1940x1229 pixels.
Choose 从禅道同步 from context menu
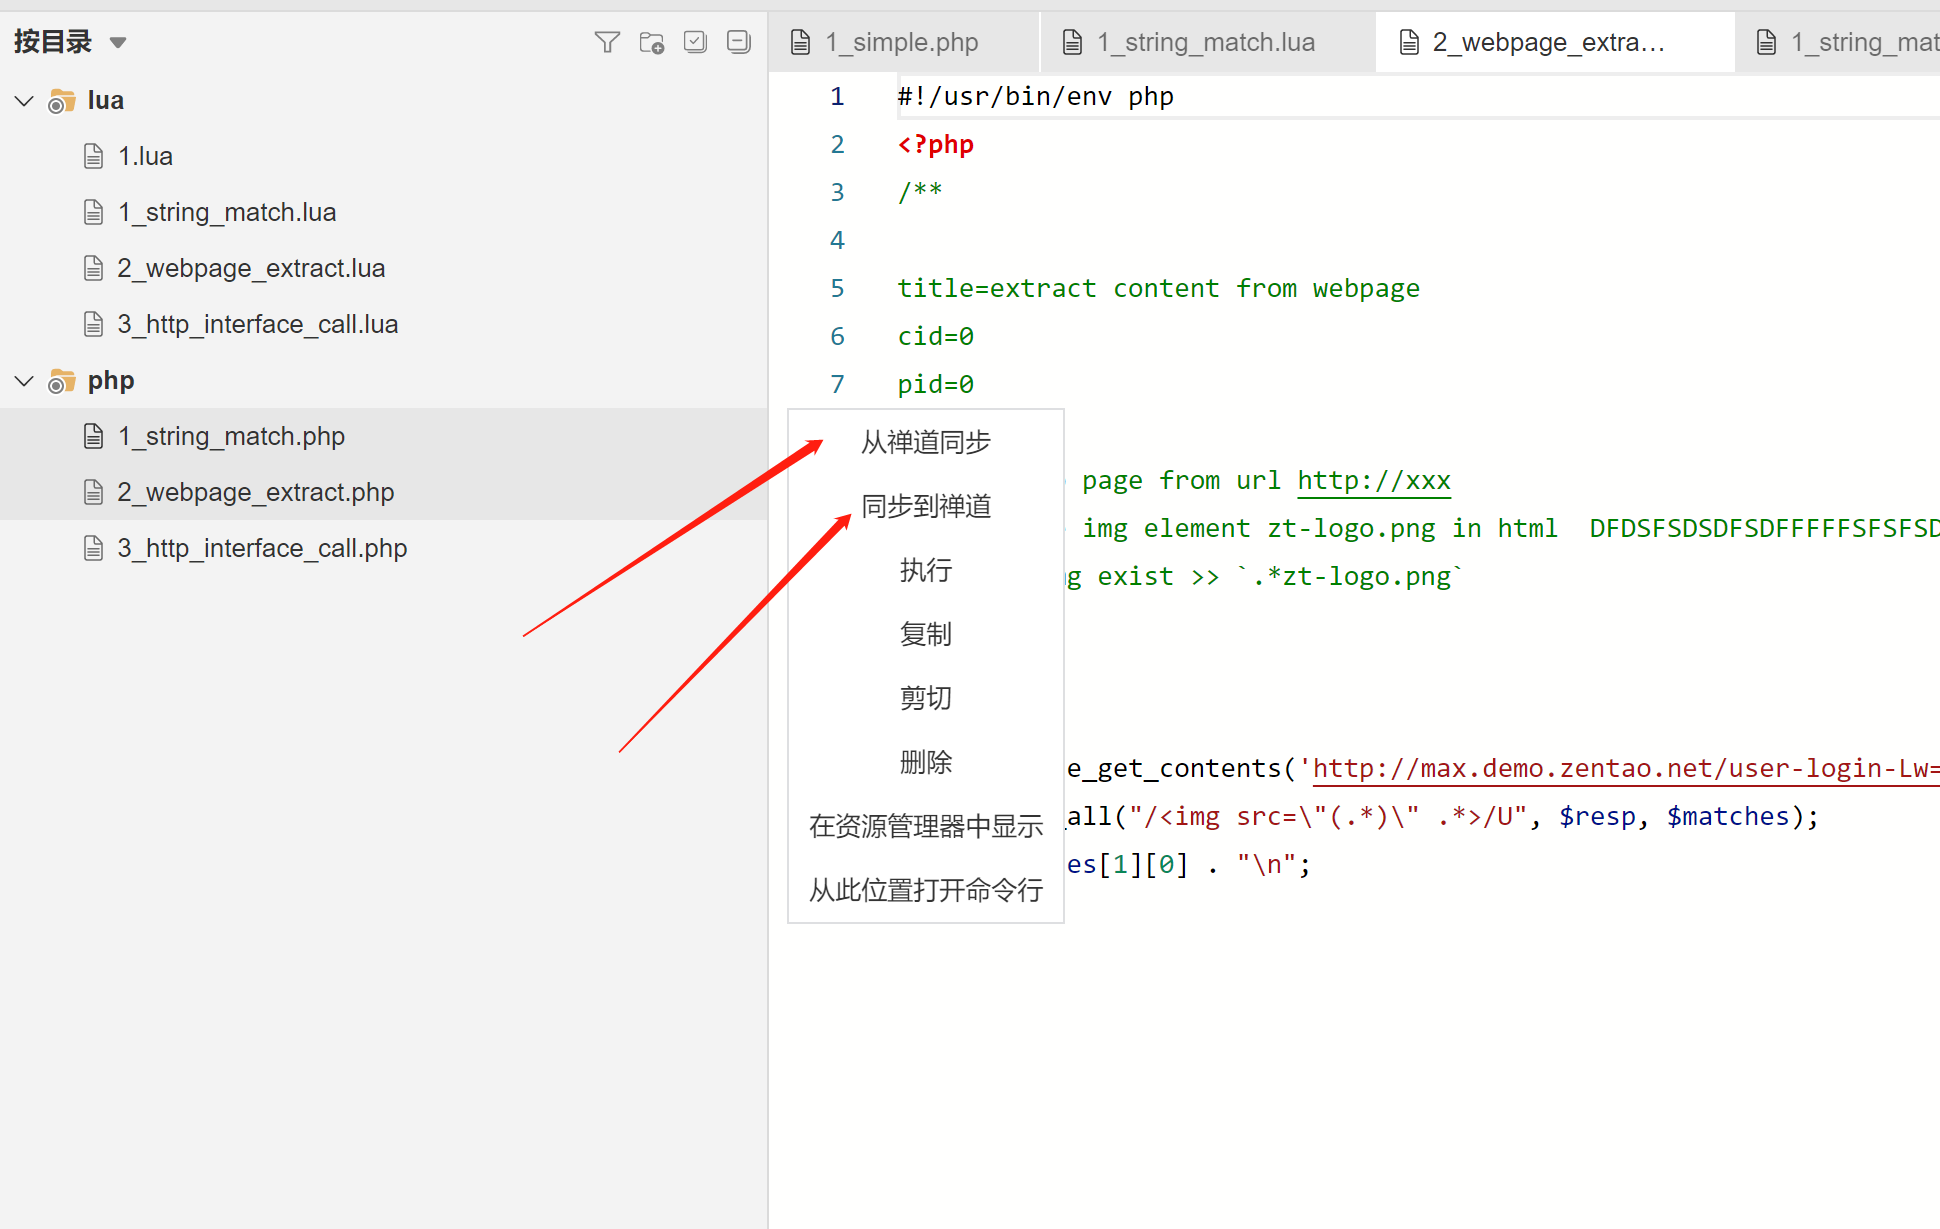pos(925,442)
